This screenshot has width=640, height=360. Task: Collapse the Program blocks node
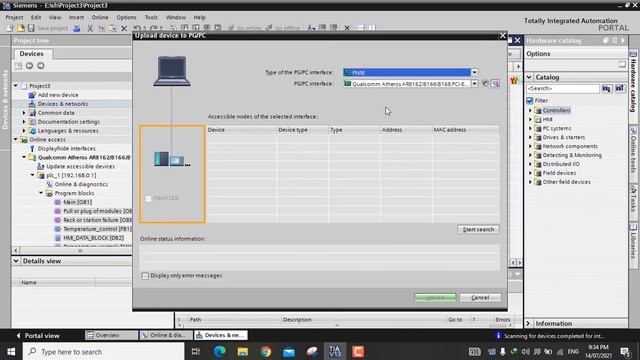click(41, 193)
